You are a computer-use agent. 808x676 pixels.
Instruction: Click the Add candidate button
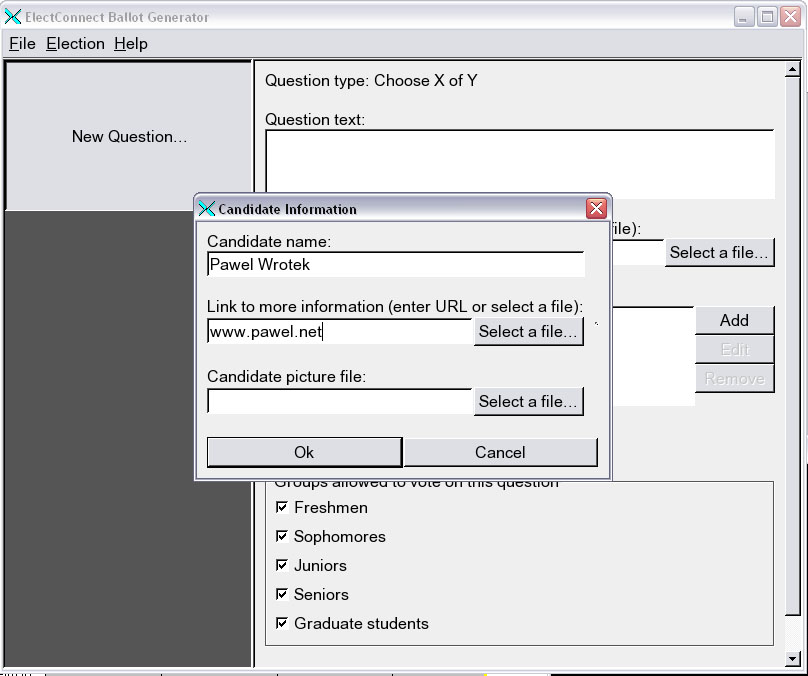click(734, 321)
